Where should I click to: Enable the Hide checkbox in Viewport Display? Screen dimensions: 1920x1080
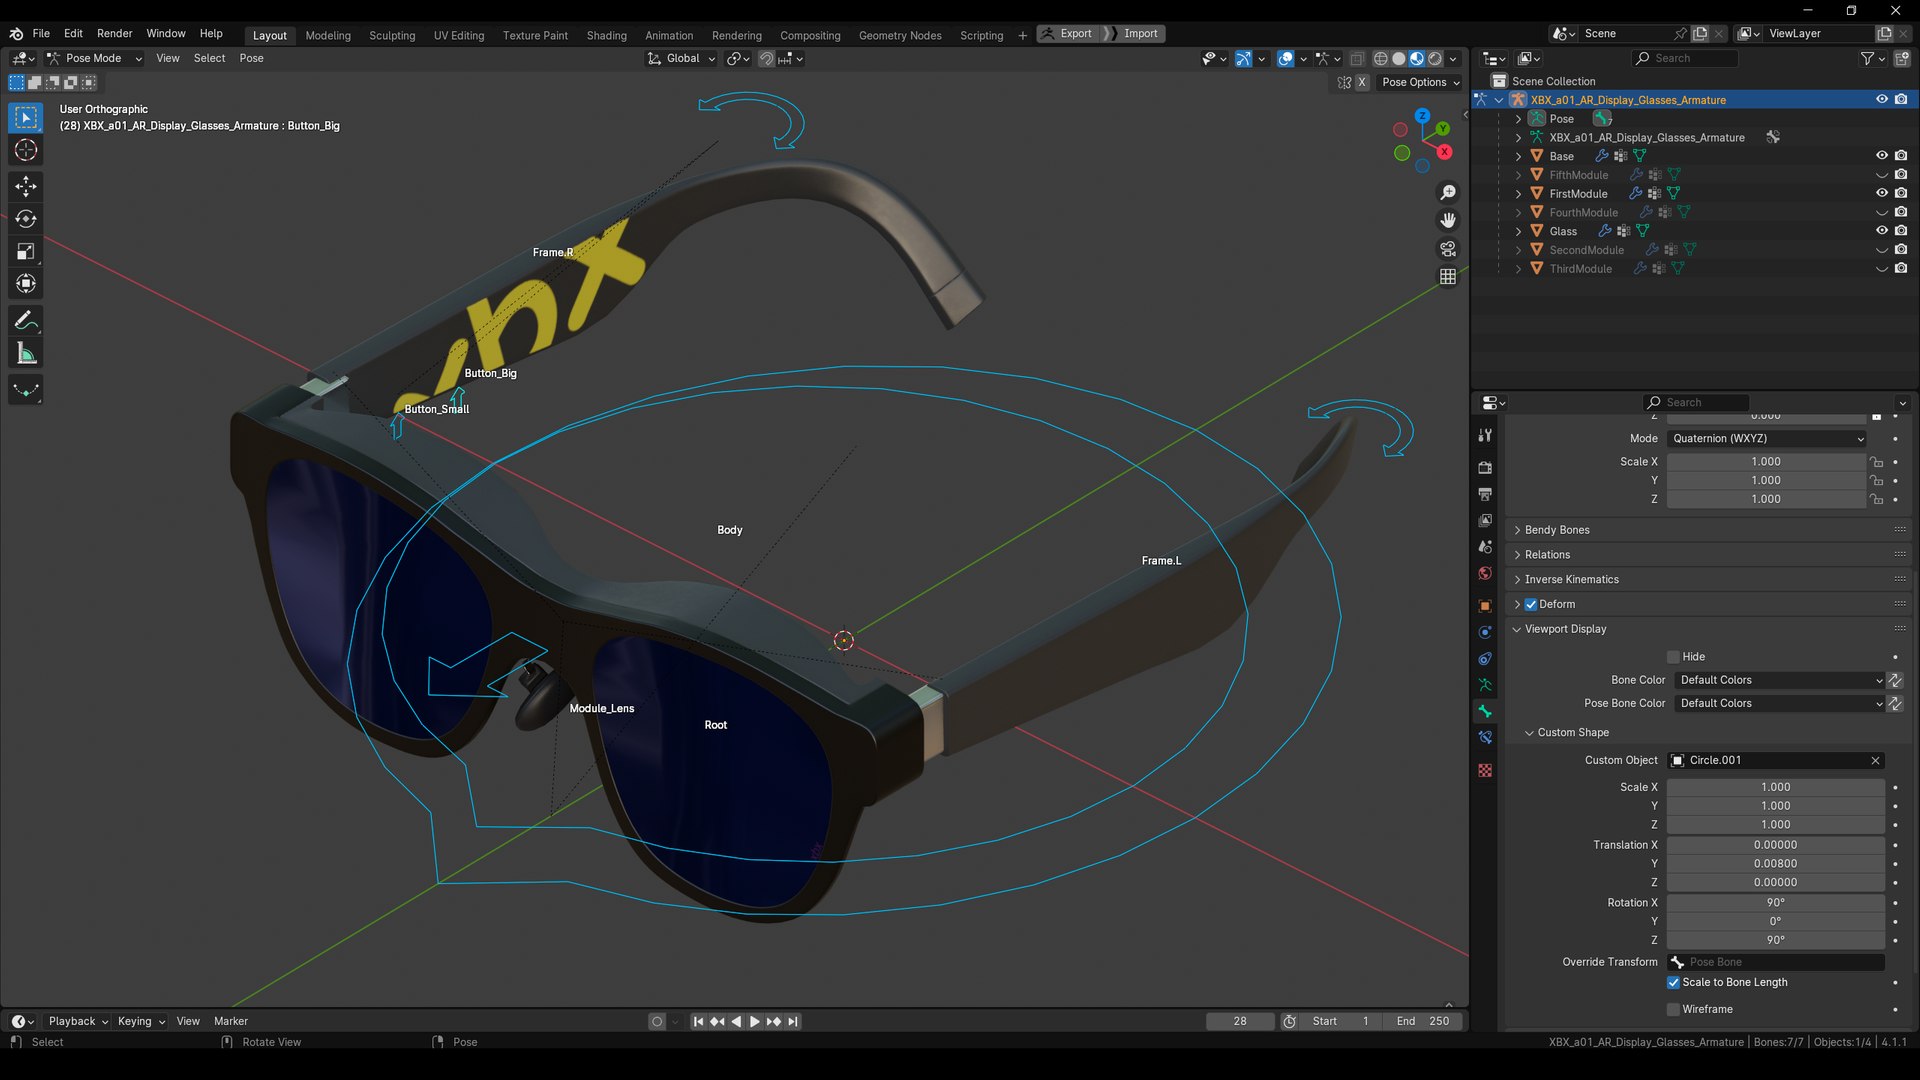coord(1673,657)
